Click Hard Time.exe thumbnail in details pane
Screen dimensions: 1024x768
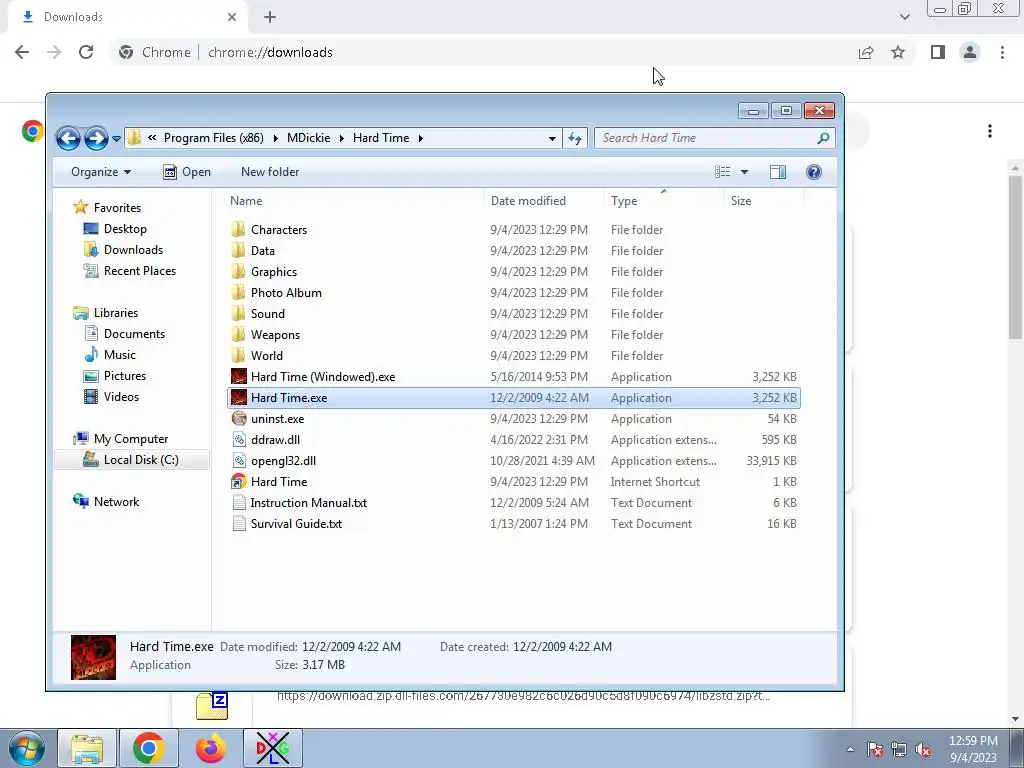coord(93,657)
